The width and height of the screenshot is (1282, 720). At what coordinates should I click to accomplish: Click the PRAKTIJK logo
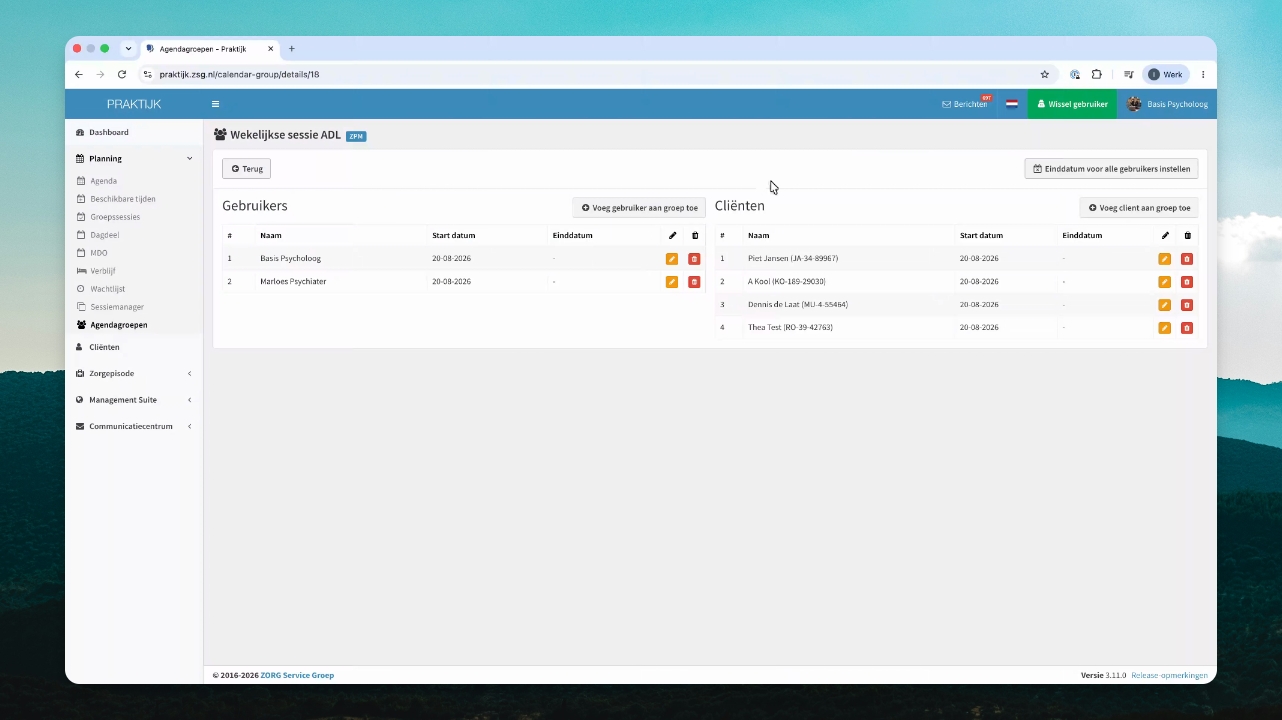point(134,104)
